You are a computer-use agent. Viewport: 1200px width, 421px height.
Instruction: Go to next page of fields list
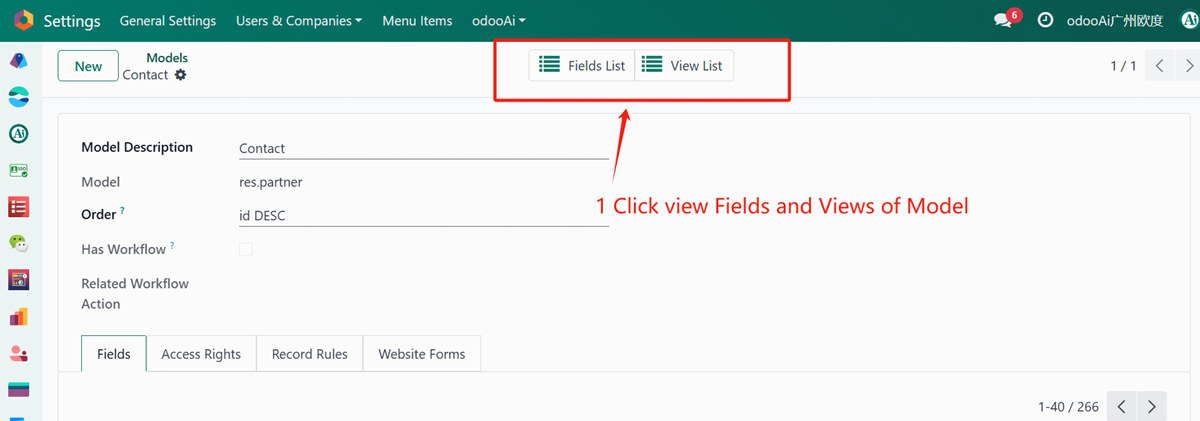(x=1152, y=407)
